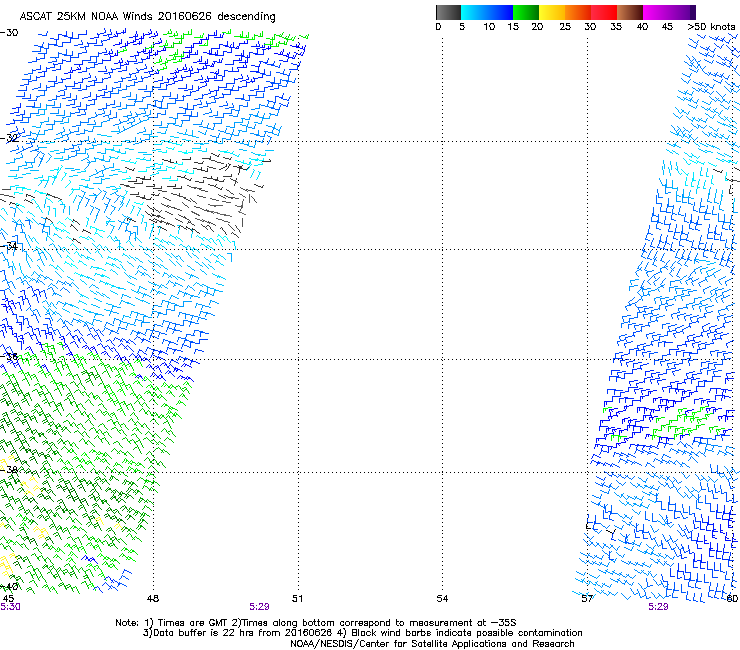
Task: Click the cyan 5-10 knots legend swatch
Action: click(x=474, y=12)
